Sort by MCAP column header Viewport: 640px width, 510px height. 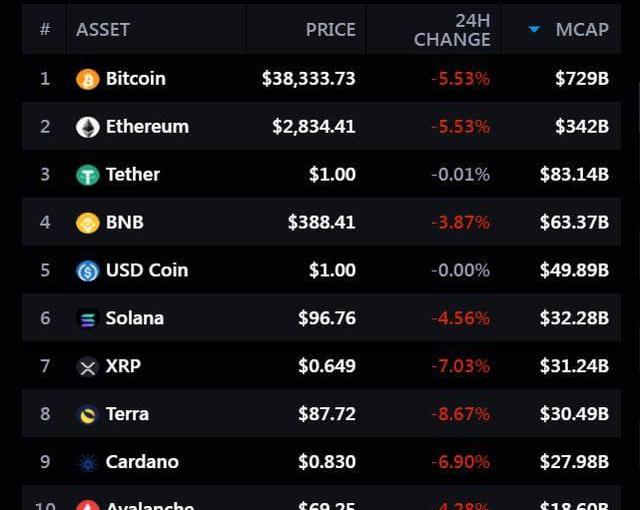pyautogui.click(x=582, y=29)
